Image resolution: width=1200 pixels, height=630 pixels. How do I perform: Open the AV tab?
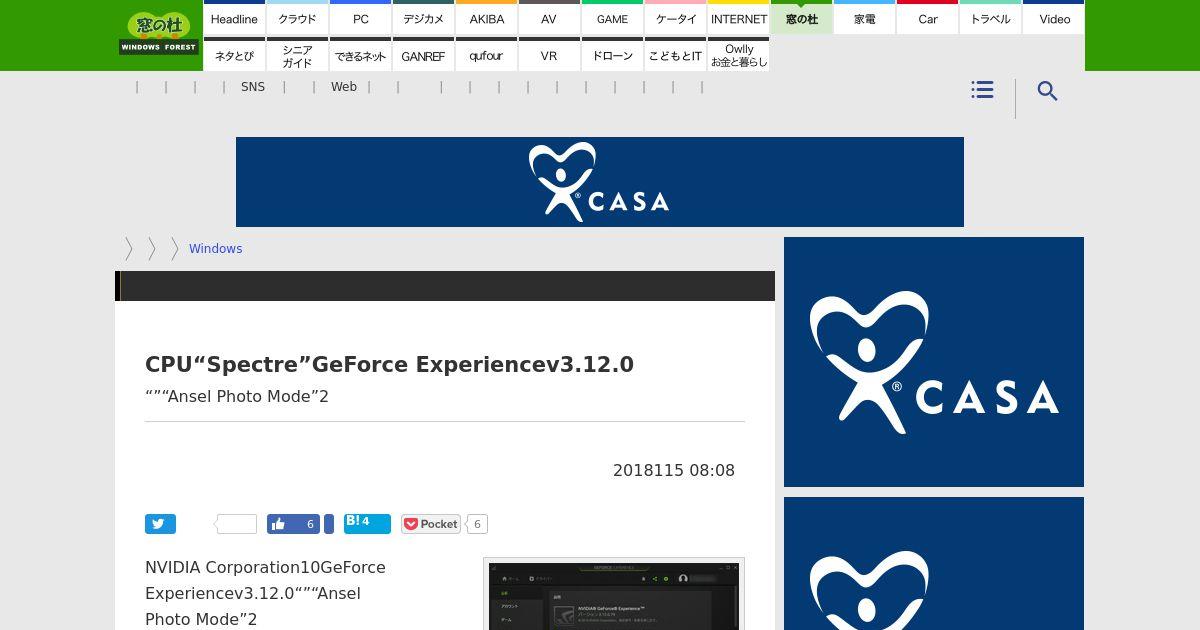(x=549, y=18)
